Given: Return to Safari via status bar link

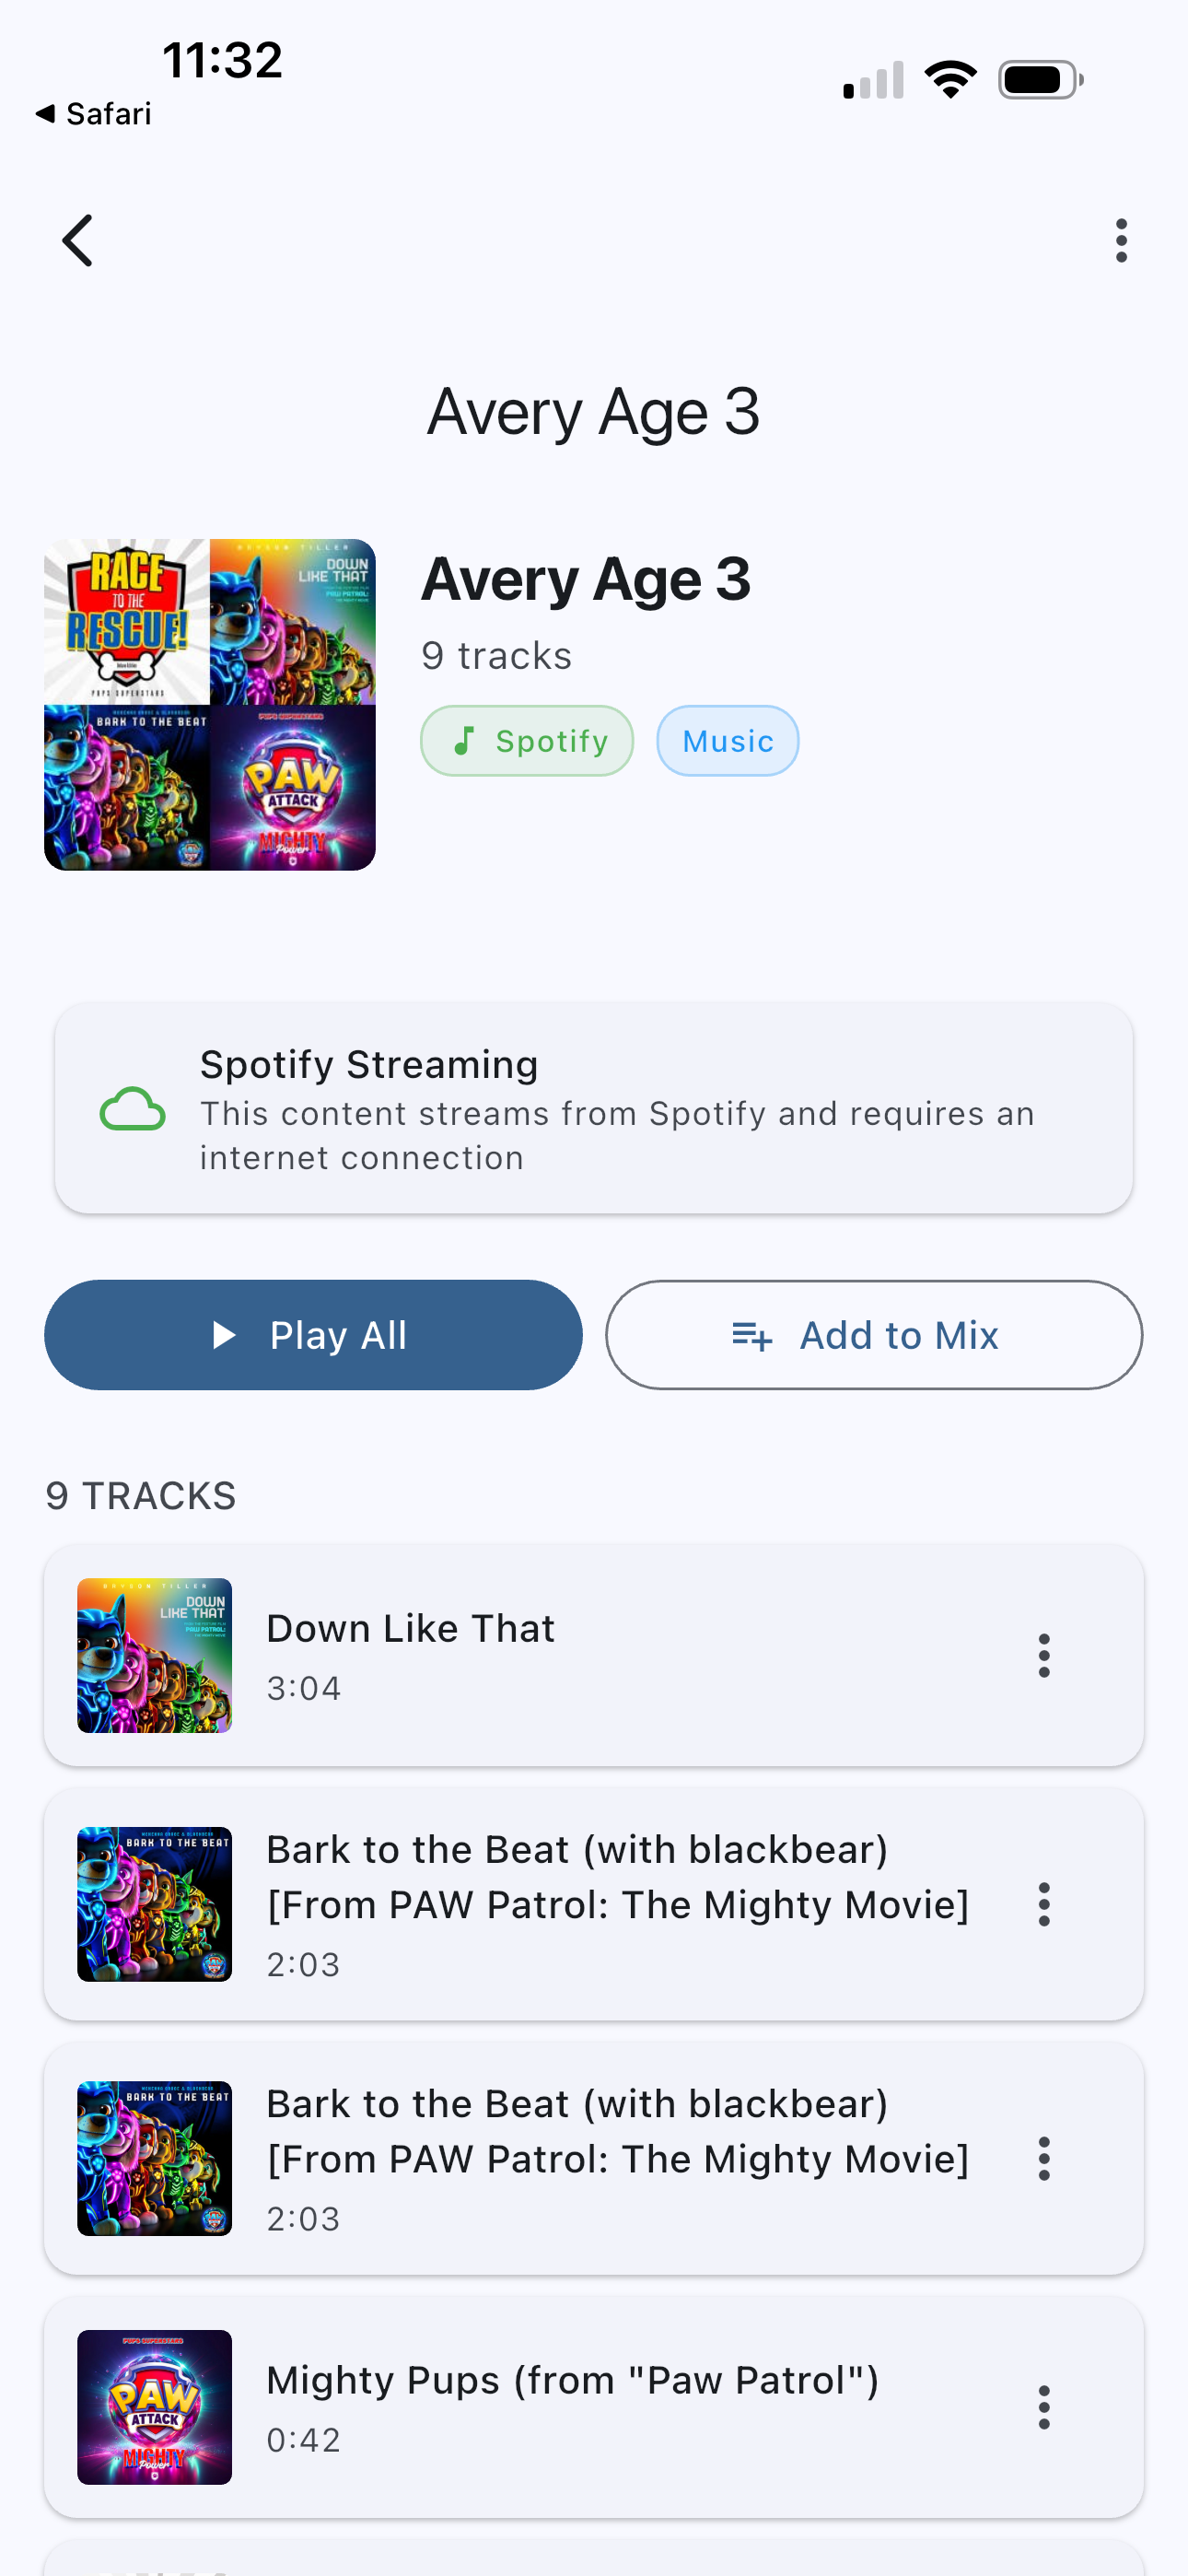Looking at the screenshot, I should (x=93, y=114).
